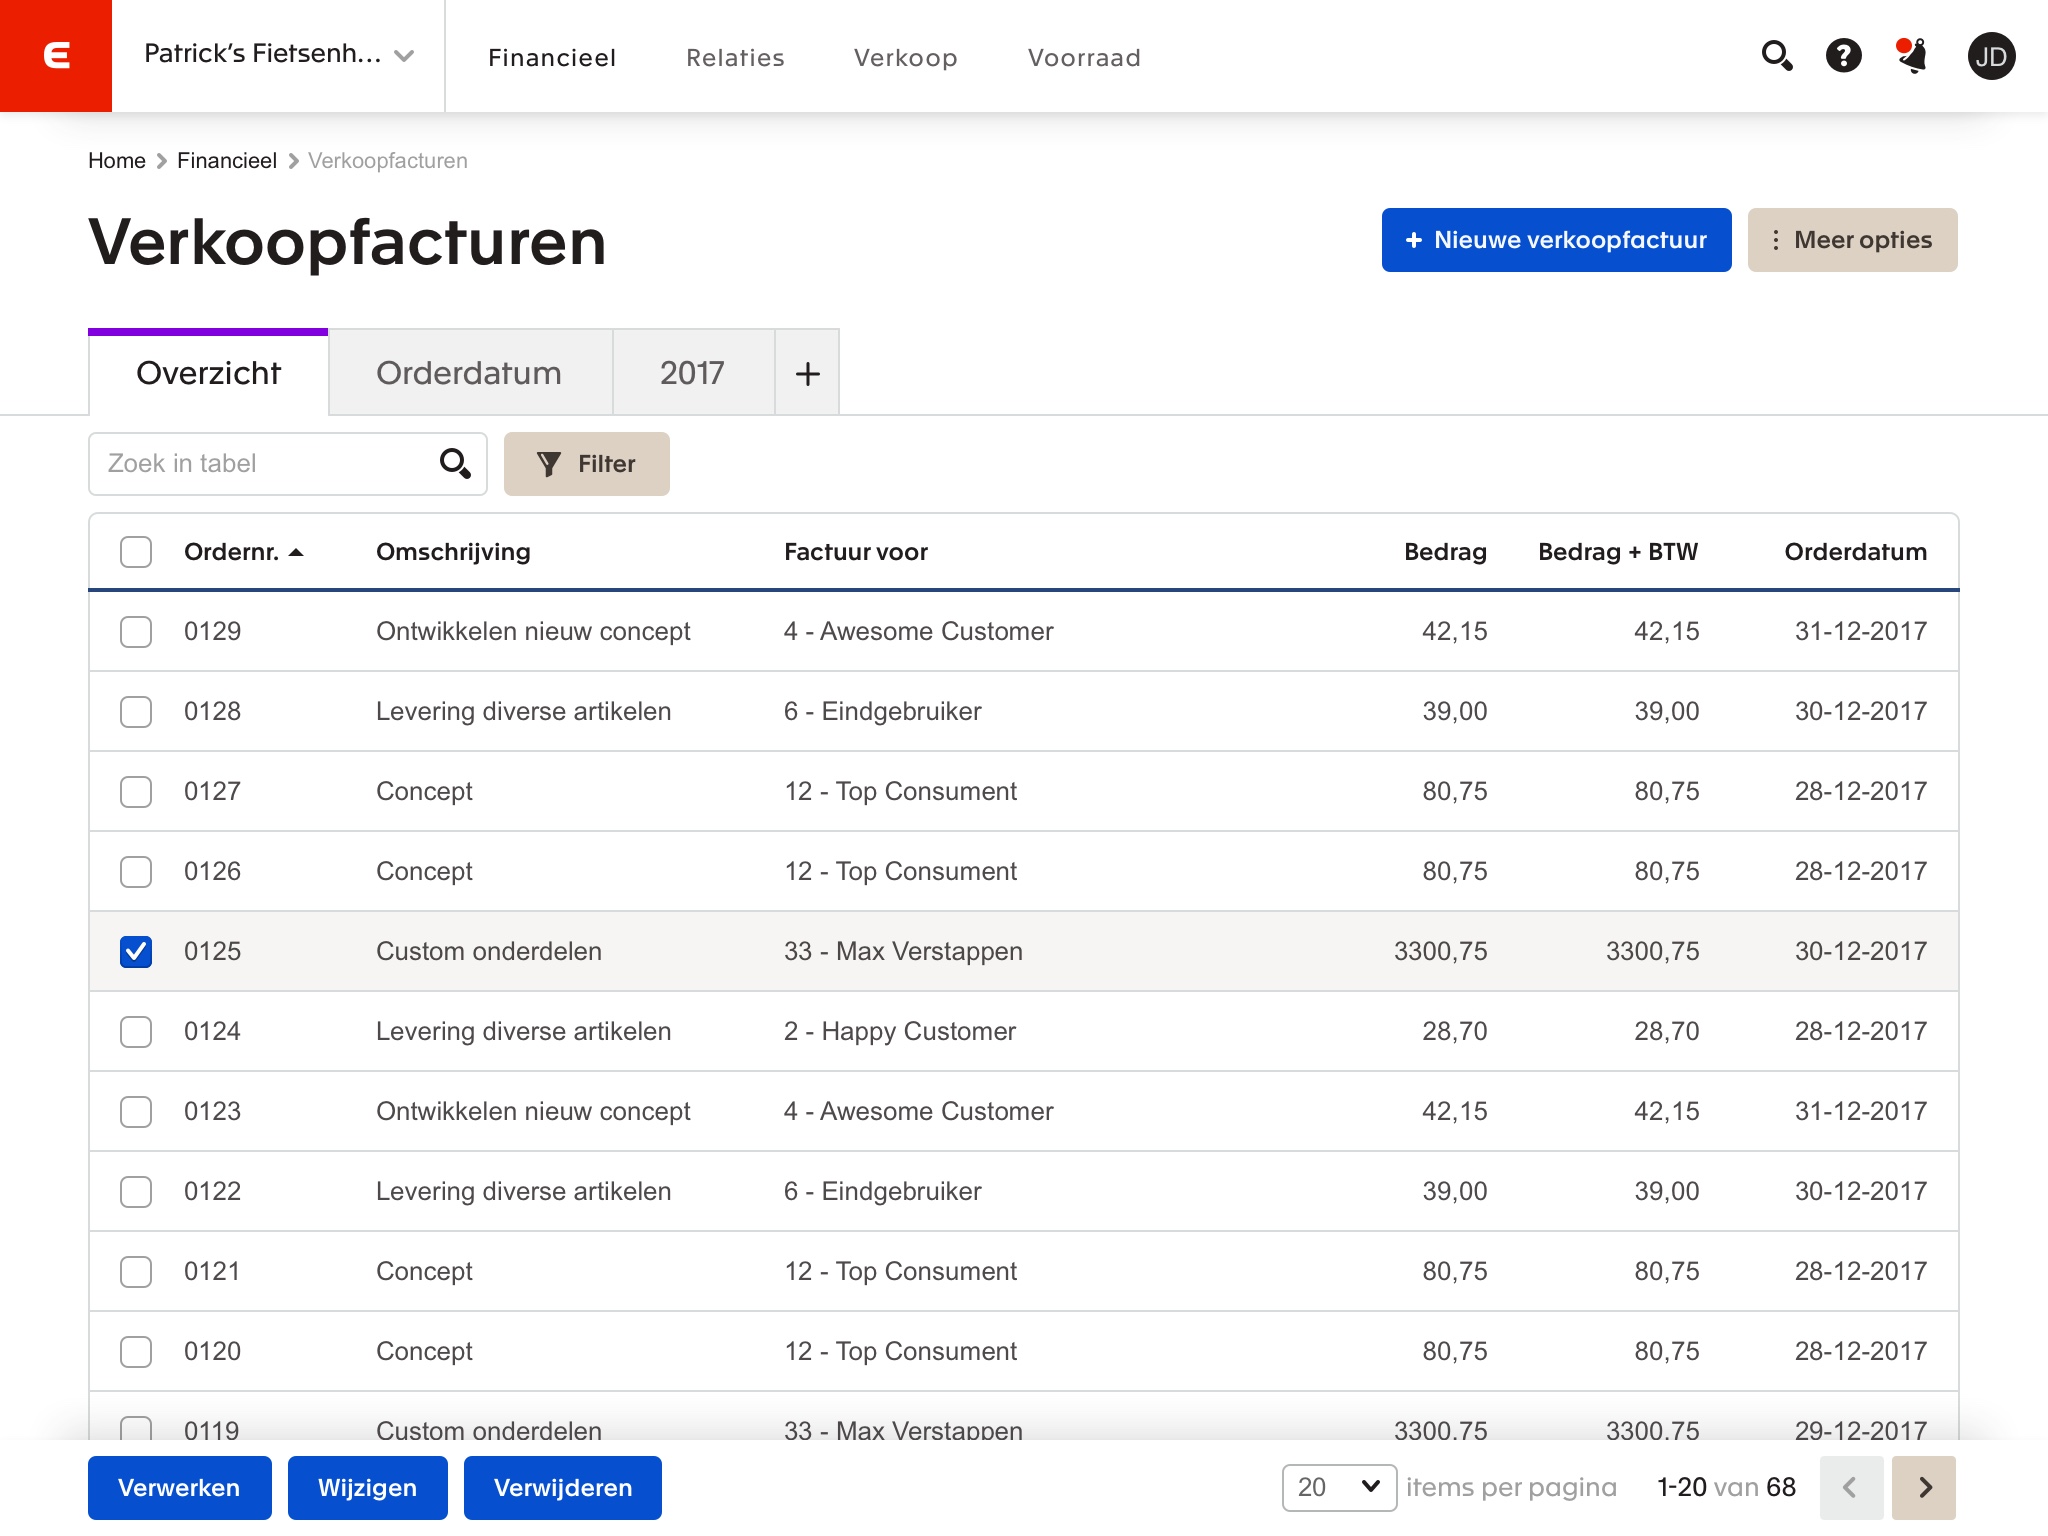The image size is (2048, 1536).
Task: Click the Nieuwe verkoopfactuur button
Action: coord(1555,240)
